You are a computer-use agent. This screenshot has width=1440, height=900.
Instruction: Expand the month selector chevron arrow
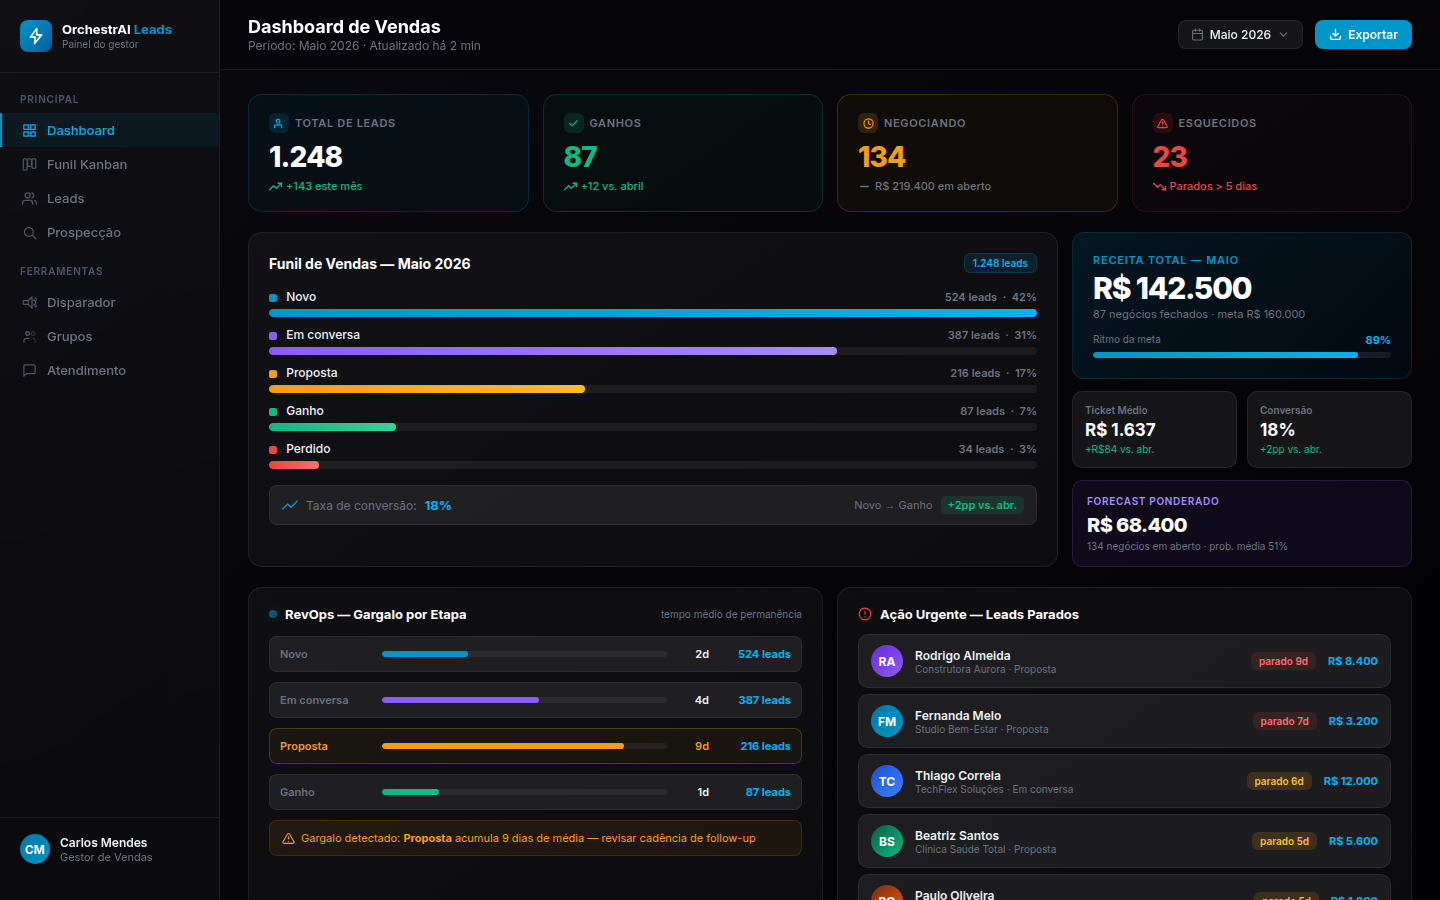click(x=1284, y=35)
